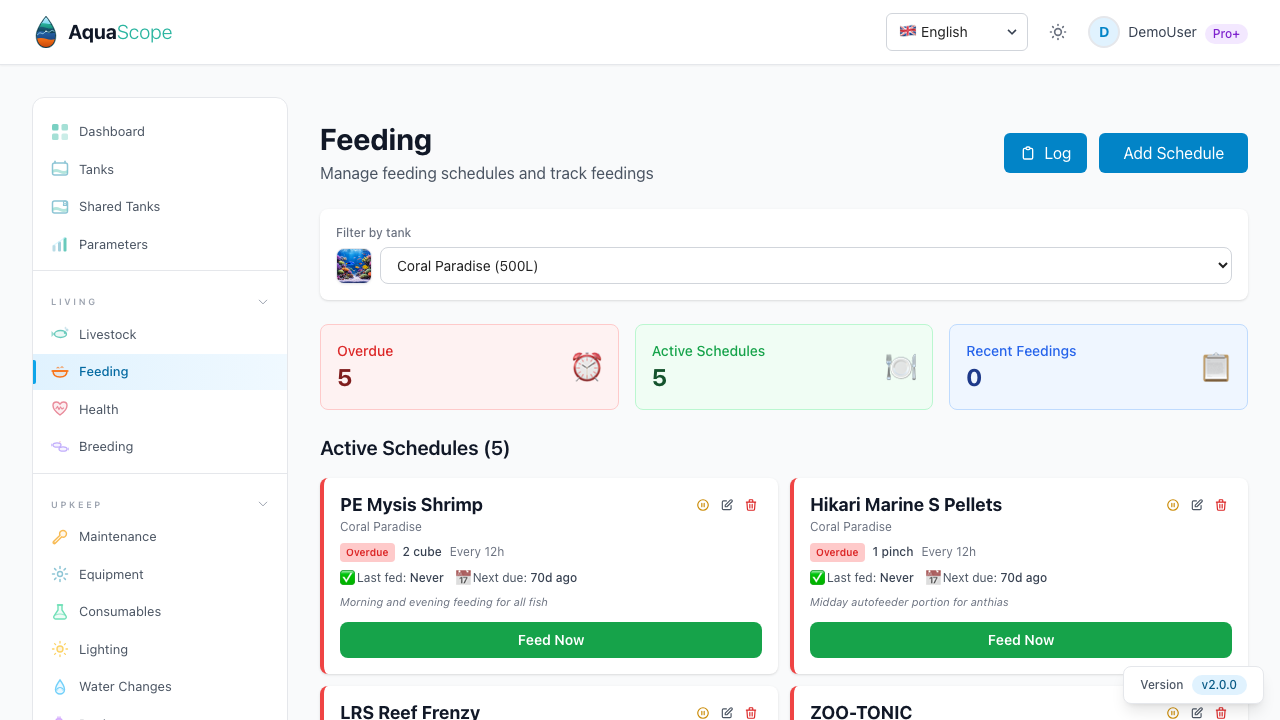The width and height of the screenshot is (1280, 720).
Task: Click the Coral Paradise tank thumbnail
Action: (x=354, y=266)
